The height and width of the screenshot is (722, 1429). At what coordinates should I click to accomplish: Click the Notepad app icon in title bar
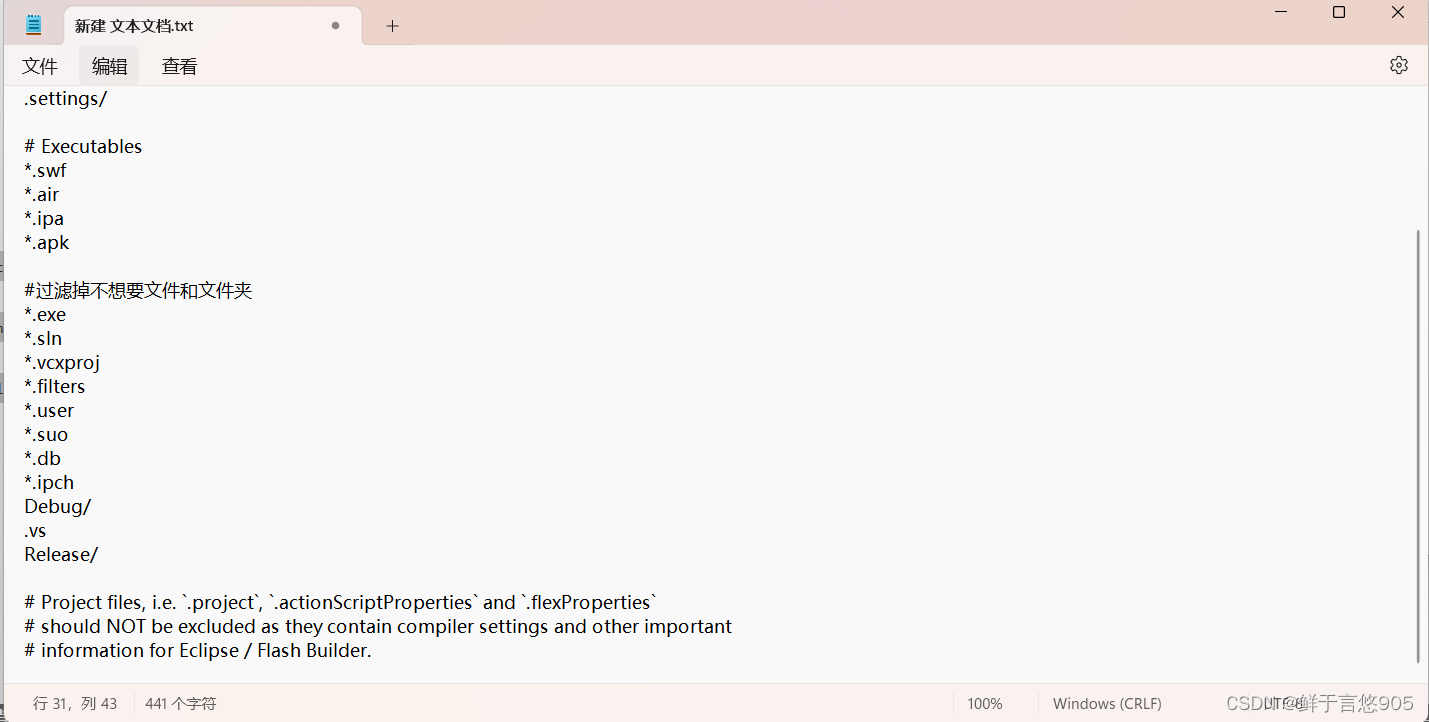(34, 25)
